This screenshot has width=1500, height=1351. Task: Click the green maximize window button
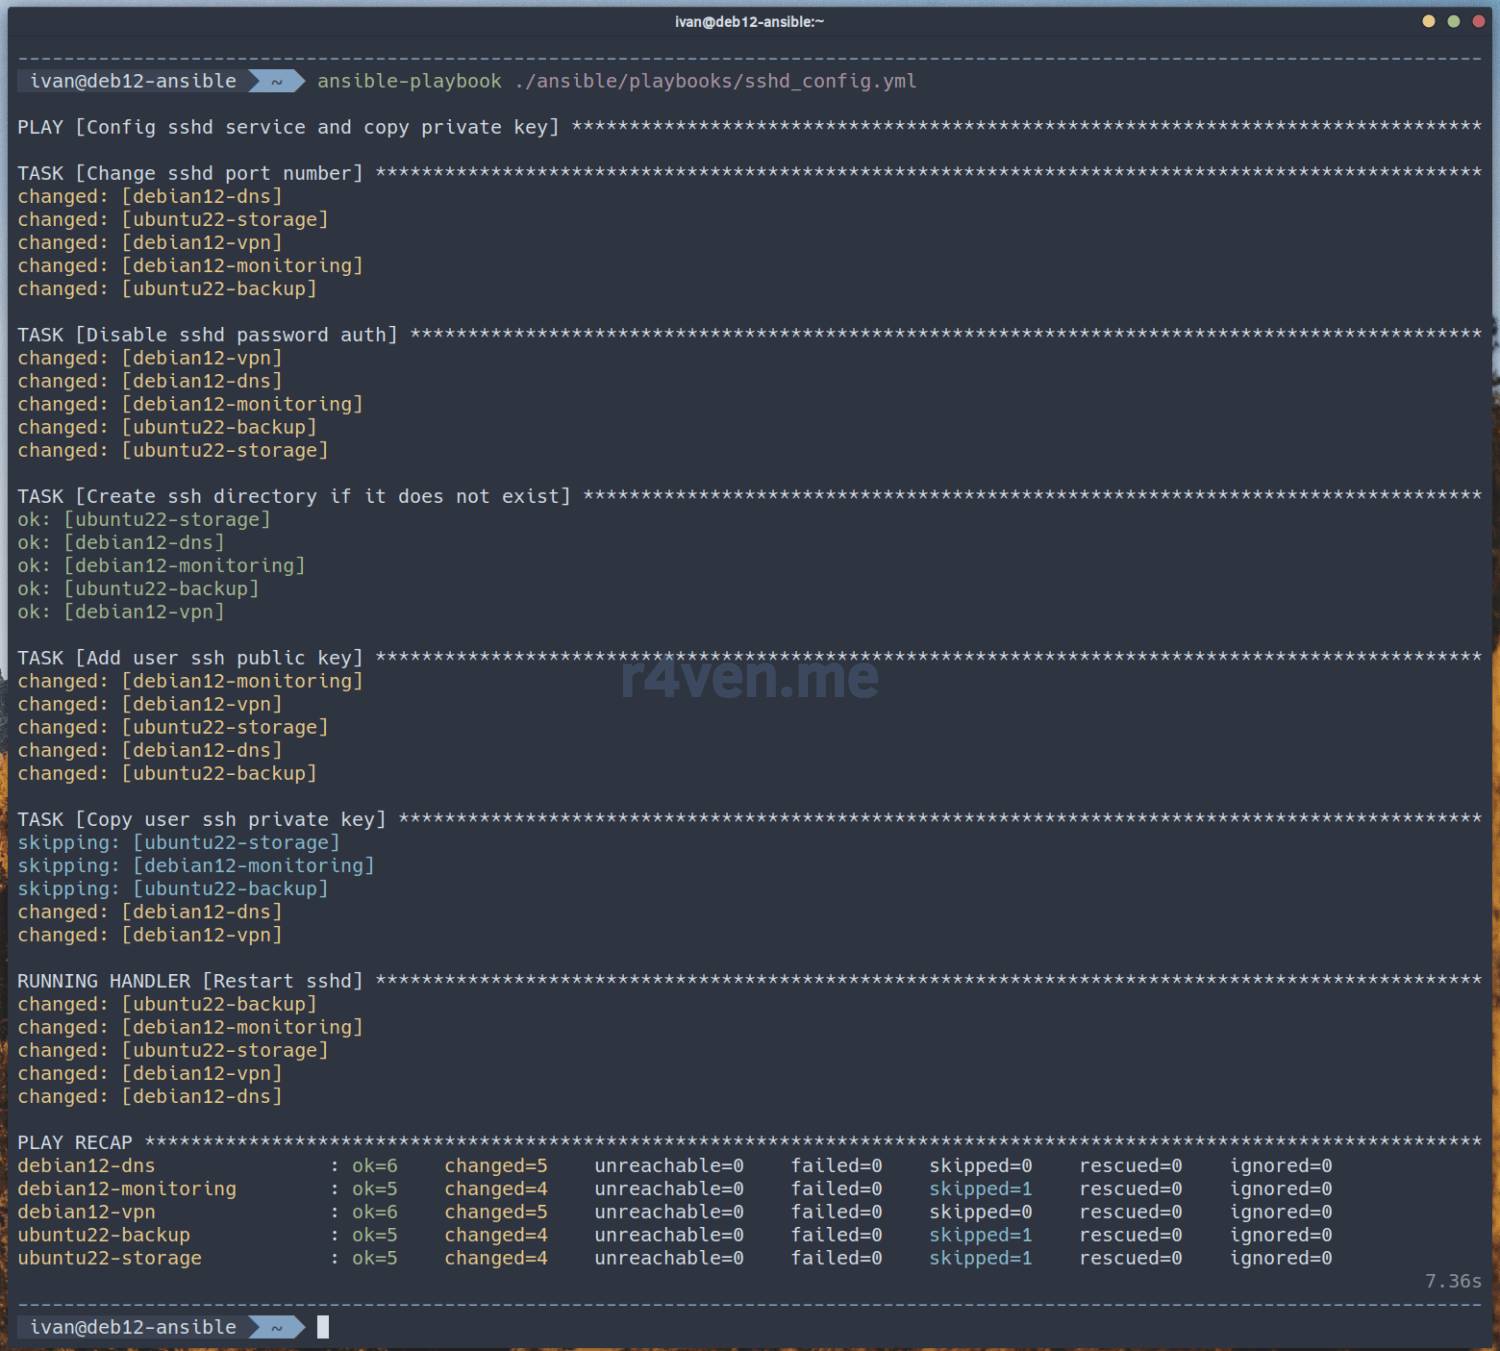1453,21
